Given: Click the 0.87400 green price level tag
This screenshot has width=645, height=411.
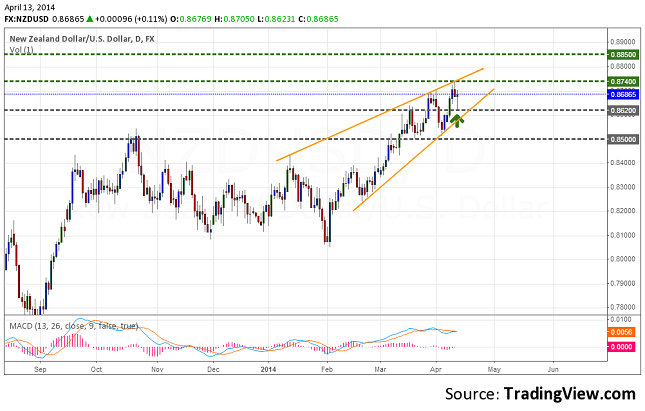Looking at the screenshot, I should [624, 81].
